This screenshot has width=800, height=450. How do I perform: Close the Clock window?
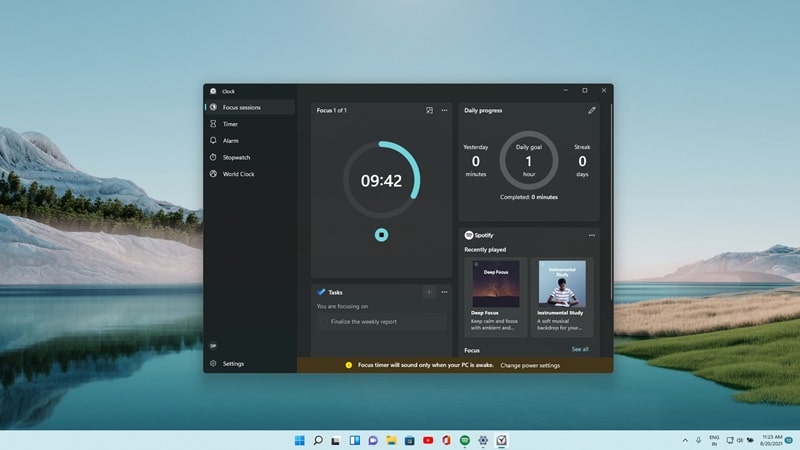[x=604, y=90]
